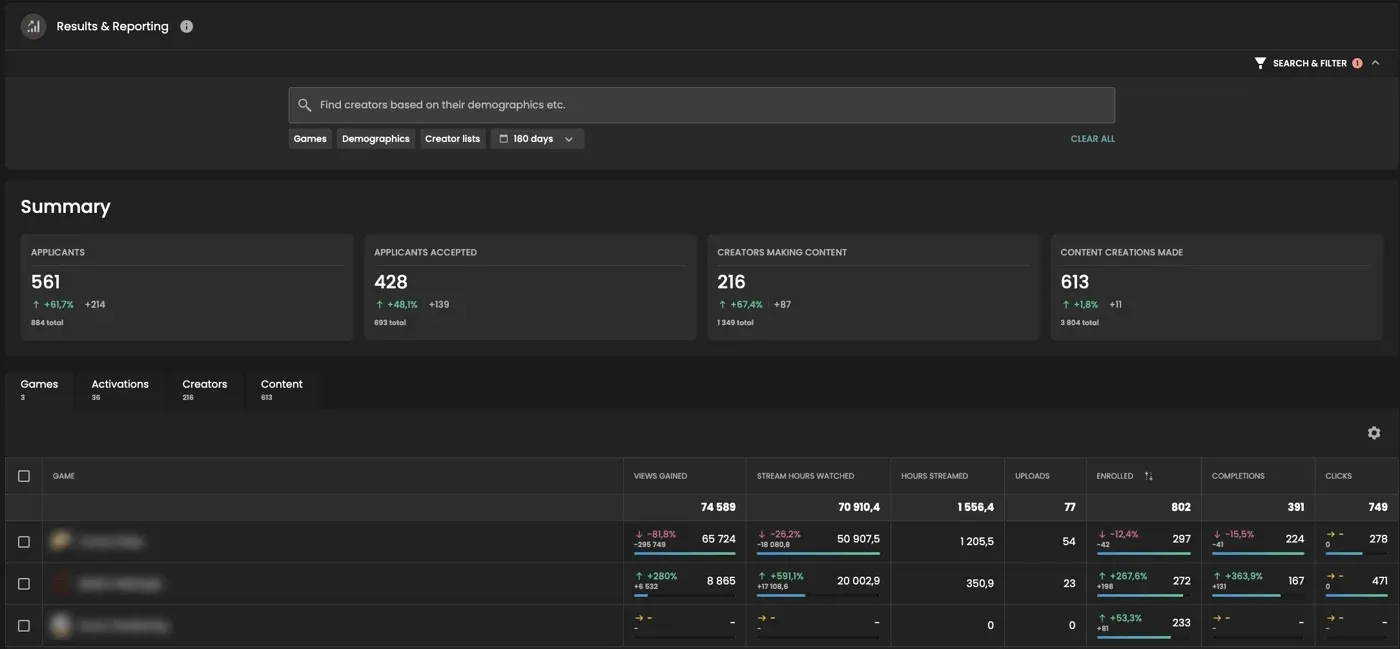Click the Applicants Accepted value 428
The height and width of the screenshot is (649, 1400).
pos(391,282)
